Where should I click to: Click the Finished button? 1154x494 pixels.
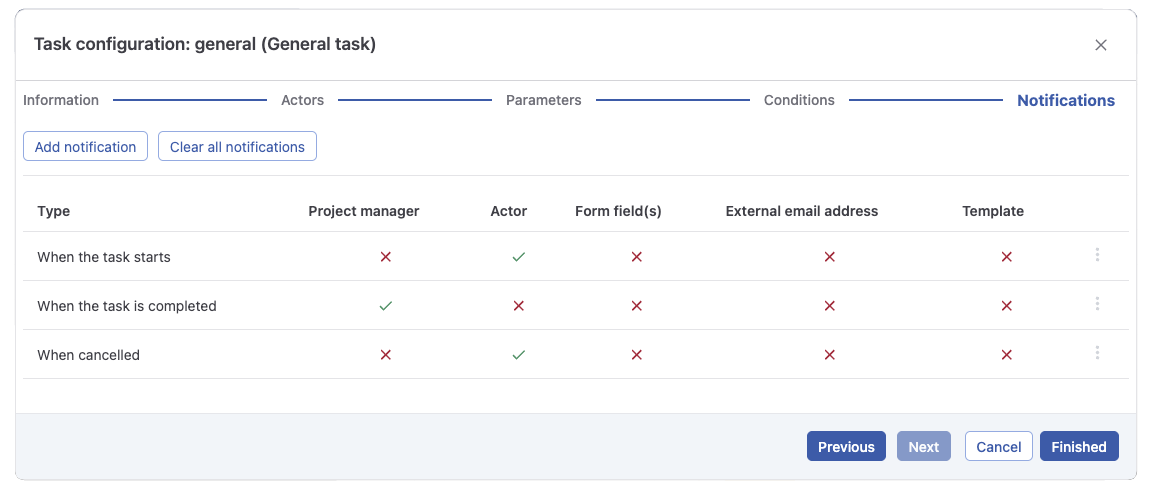(1079, 447)
